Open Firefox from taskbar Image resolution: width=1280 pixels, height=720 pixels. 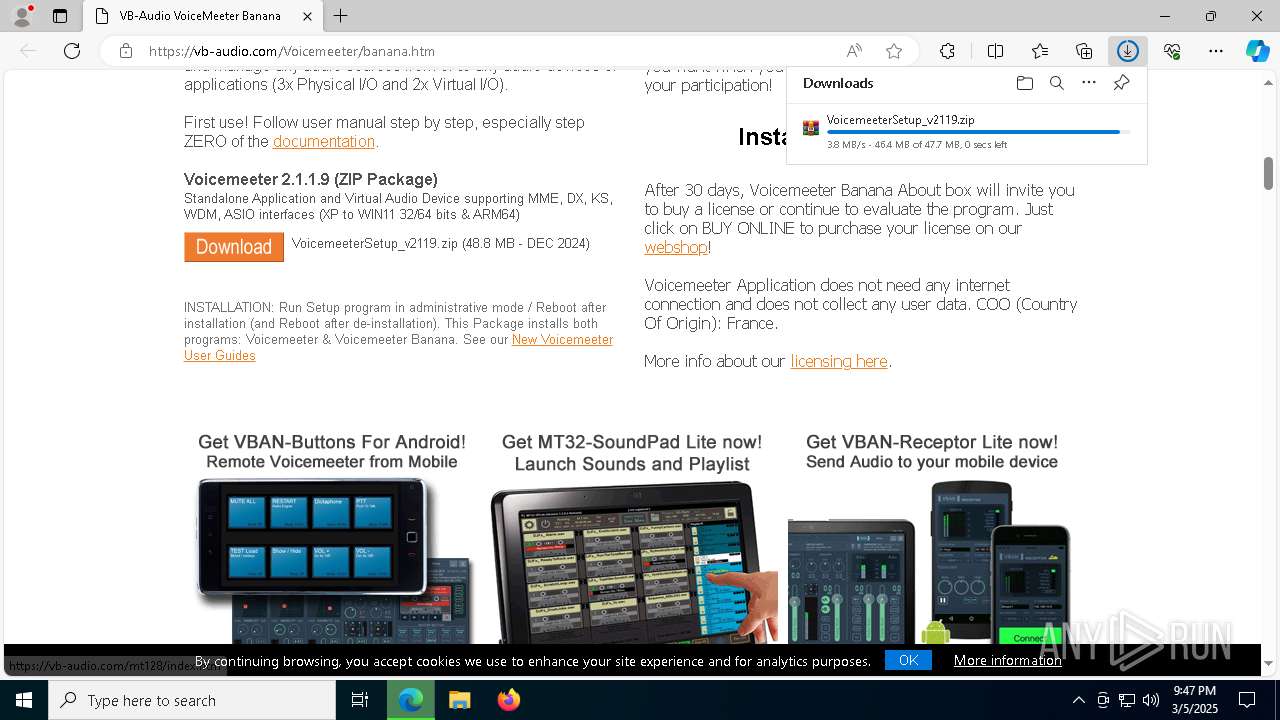tap(509, 700)
